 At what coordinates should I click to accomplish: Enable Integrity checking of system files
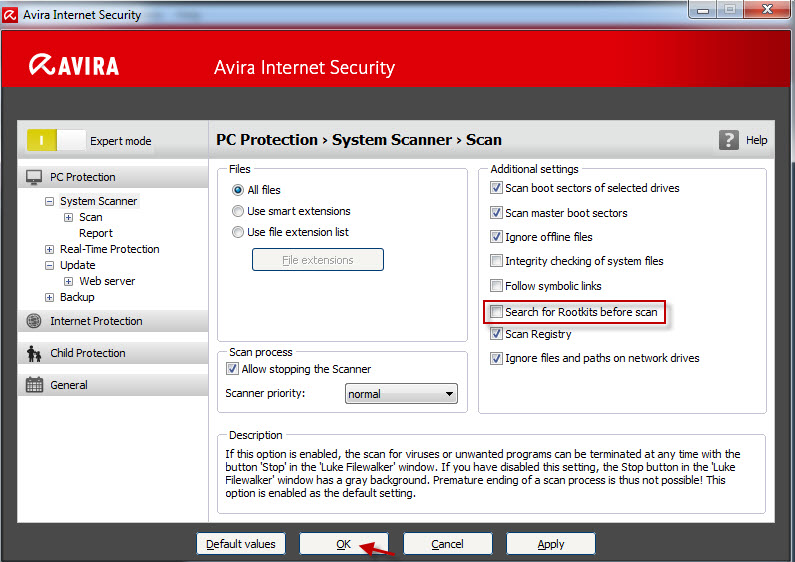coord(496,261)
